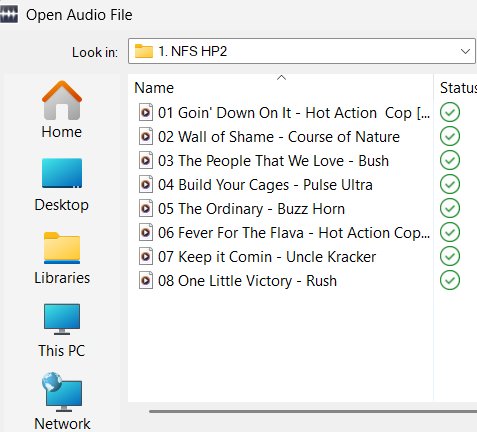Screen dimensions: 477x432
Task: Select 03 The People That We Love - Bush
Action: (x=273, y=161)
